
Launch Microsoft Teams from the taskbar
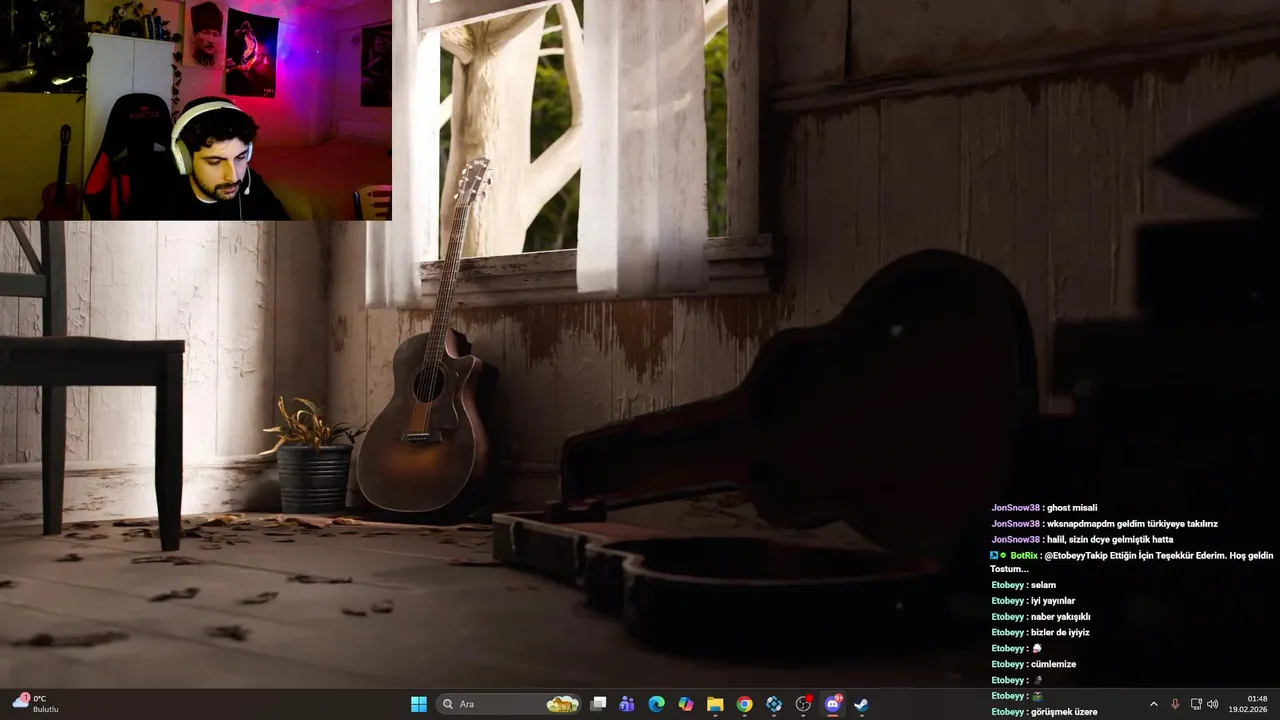(627, 704)
